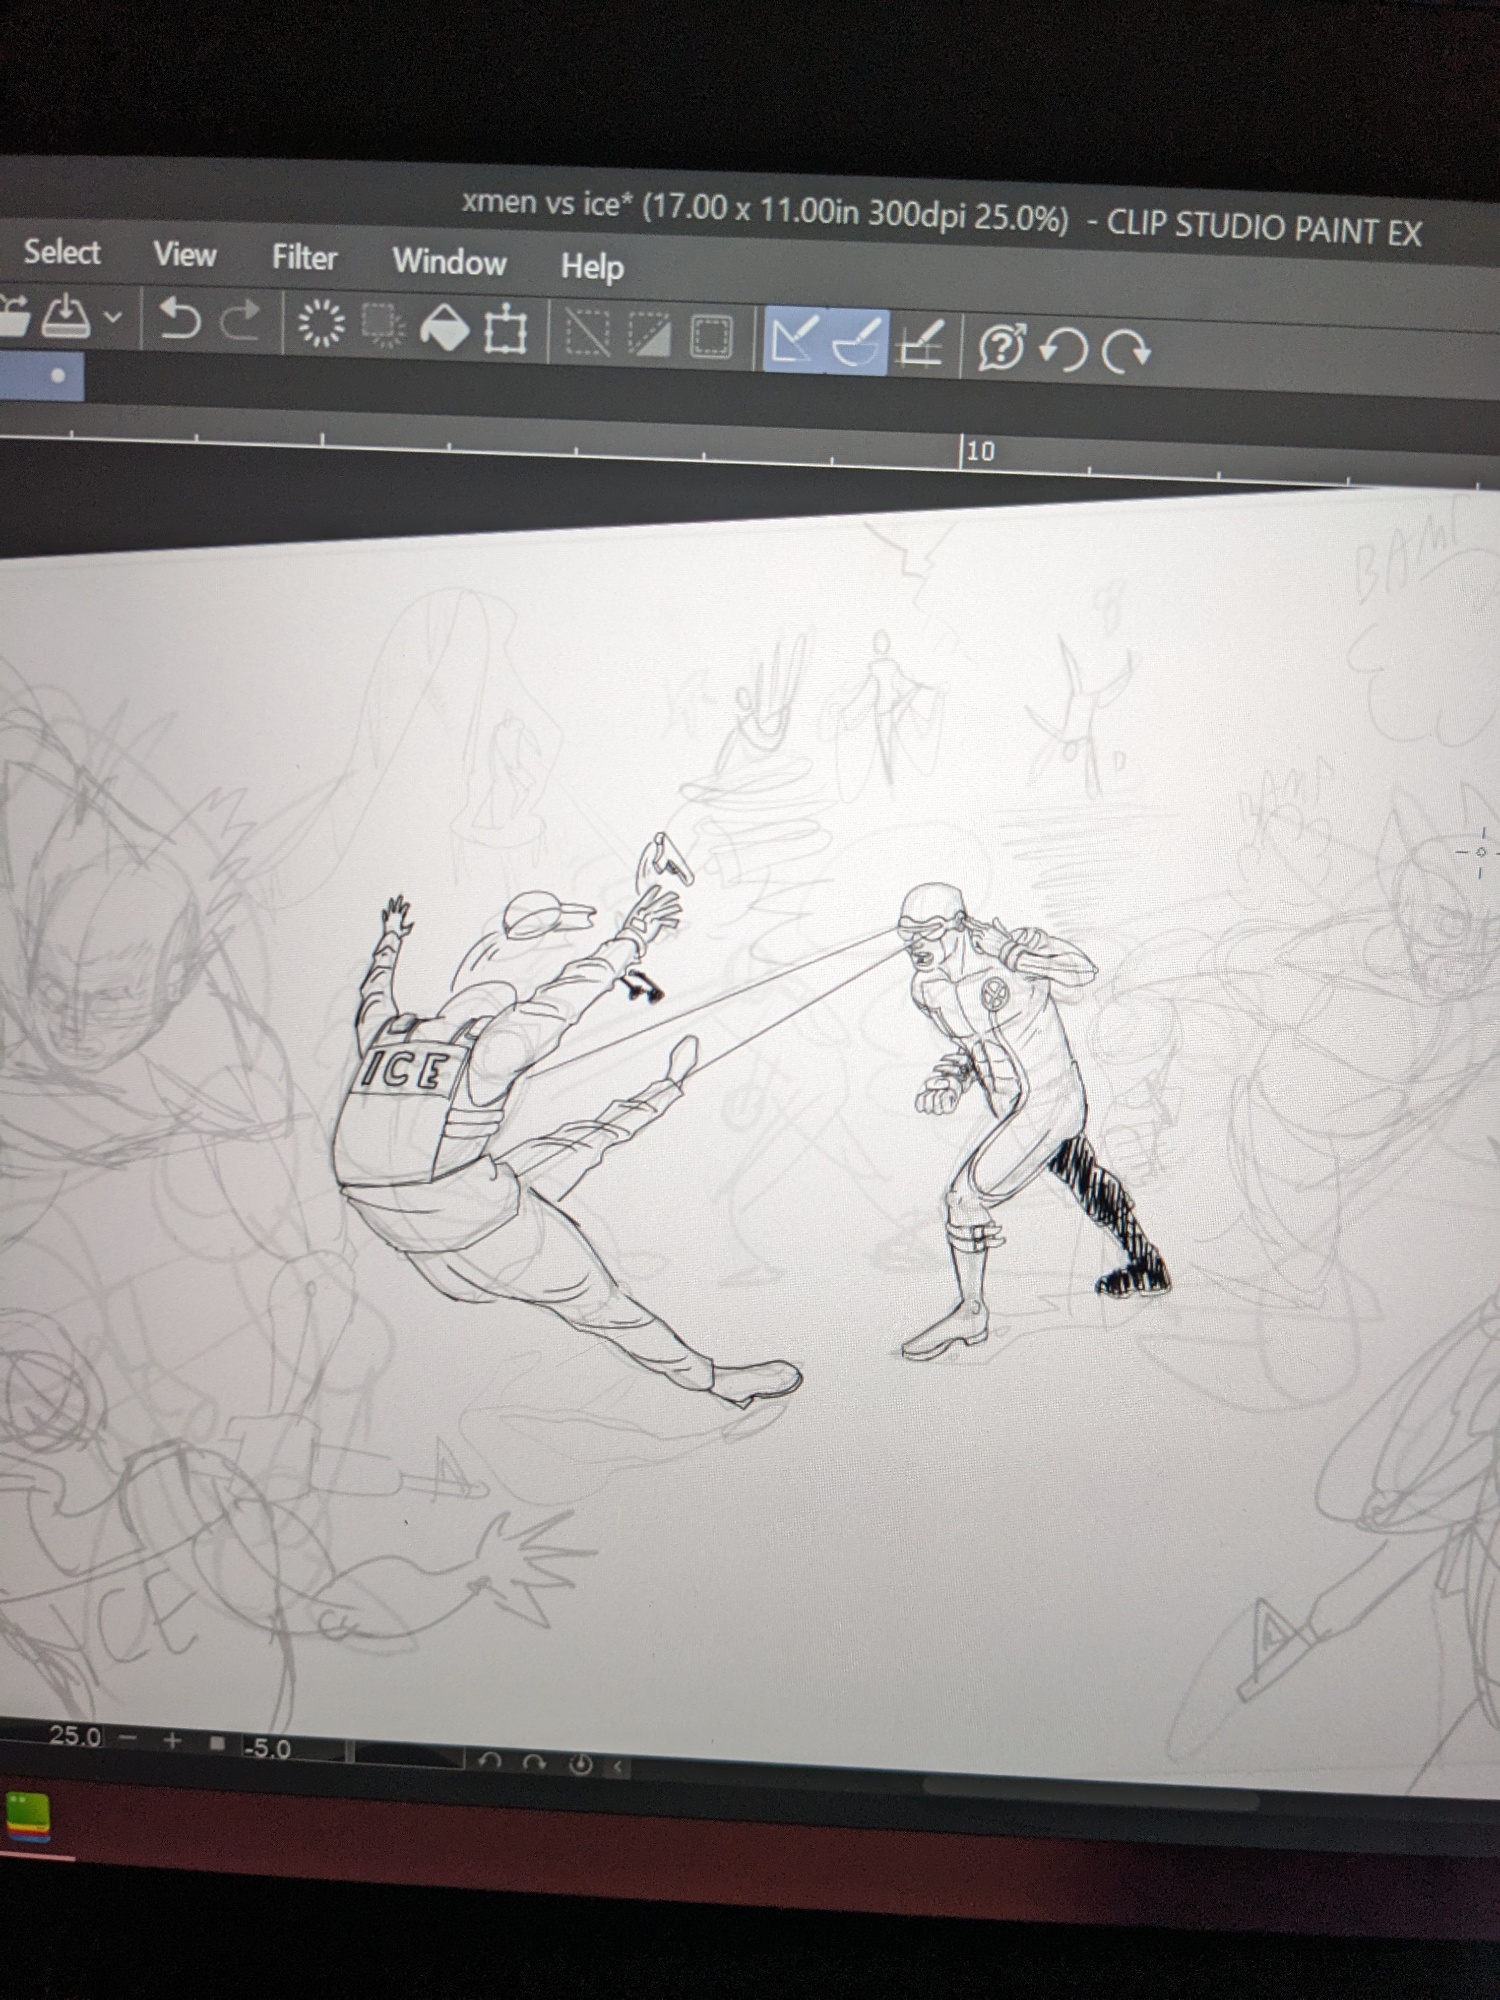The width and height of the screenshot is (1500, 2000).
Task: Expand the Save dropdown arrow
Action: point(113,318)
